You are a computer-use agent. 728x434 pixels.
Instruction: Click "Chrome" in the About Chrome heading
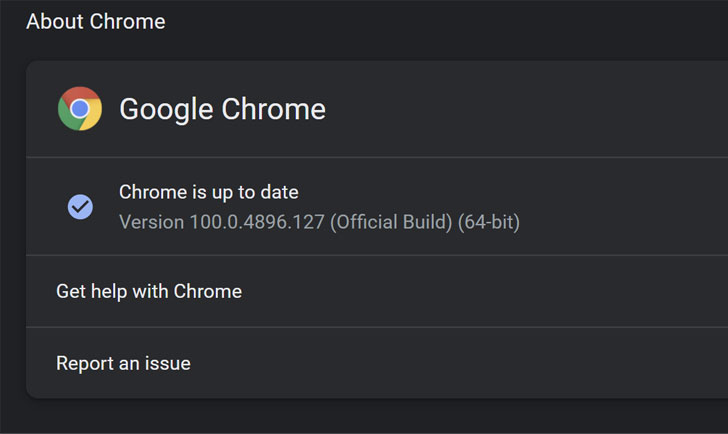tap(128, 21)
